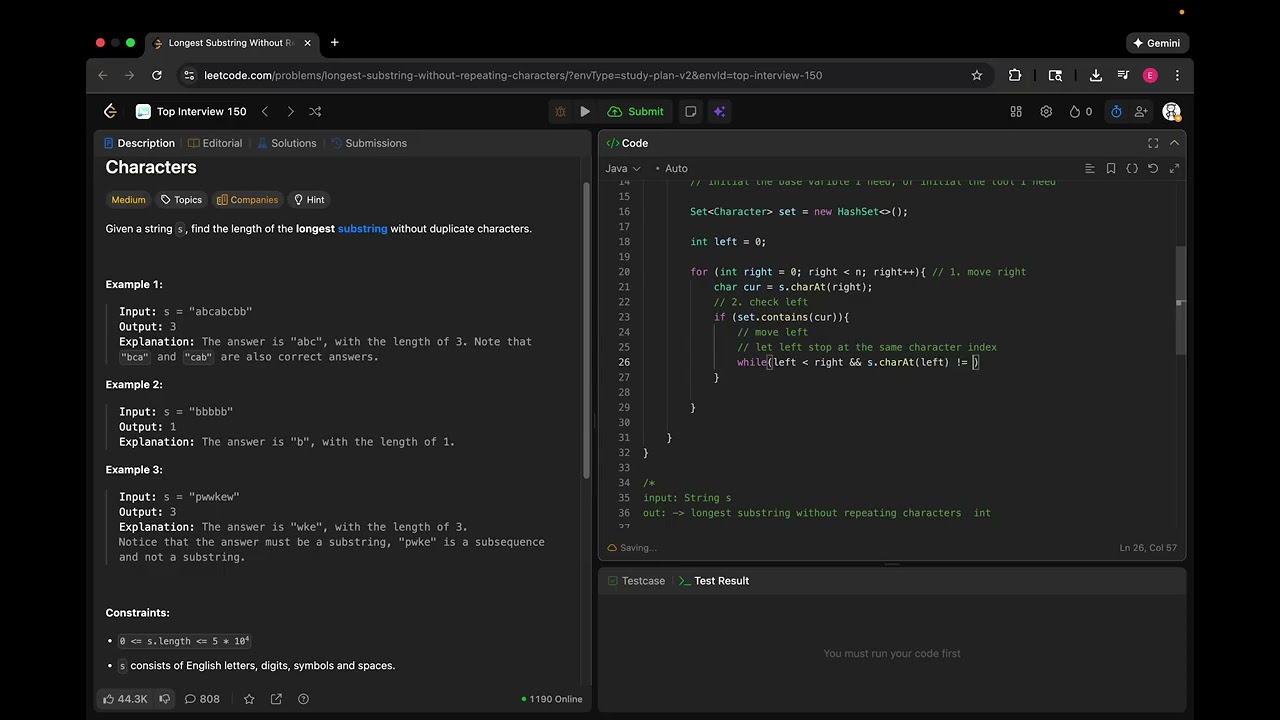1280x720 pixels.
Task: Go to previous problem arrow
Action: click(x=265, y=111)
